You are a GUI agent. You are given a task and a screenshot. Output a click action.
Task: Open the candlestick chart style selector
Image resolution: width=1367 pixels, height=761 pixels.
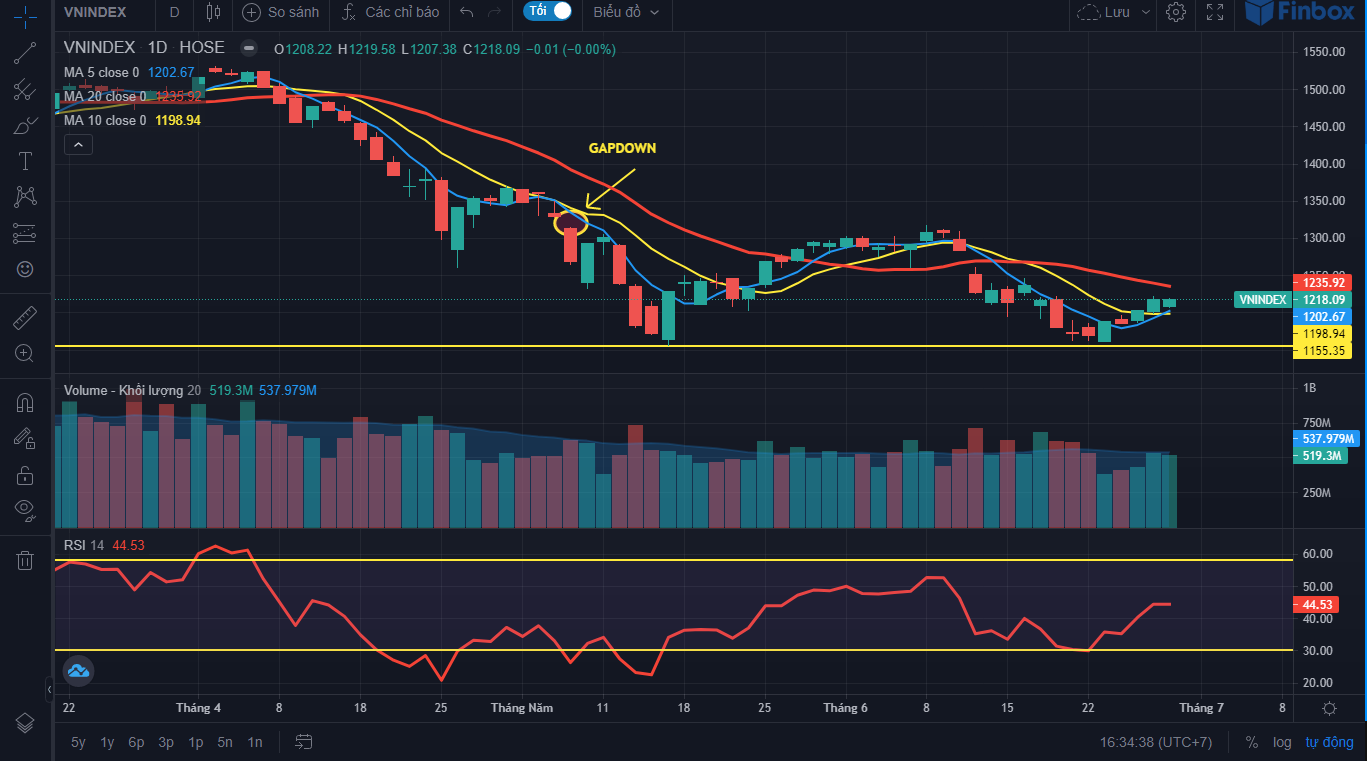(212, 13)
